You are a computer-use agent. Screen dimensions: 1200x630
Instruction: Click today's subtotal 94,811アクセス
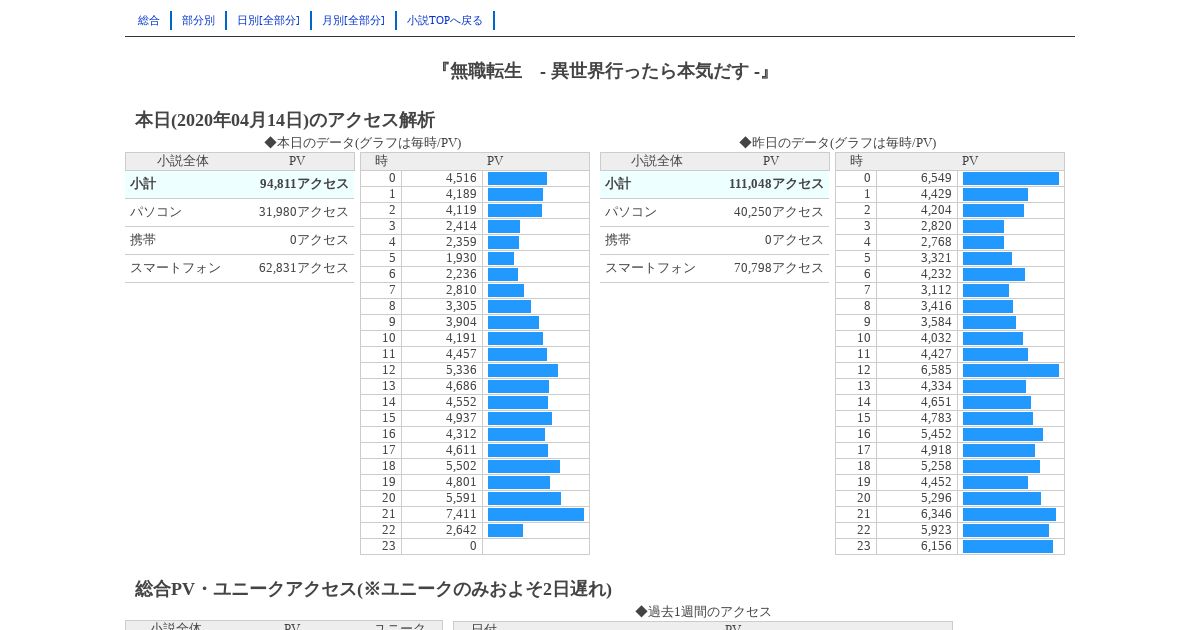click(x=304, y=184)
